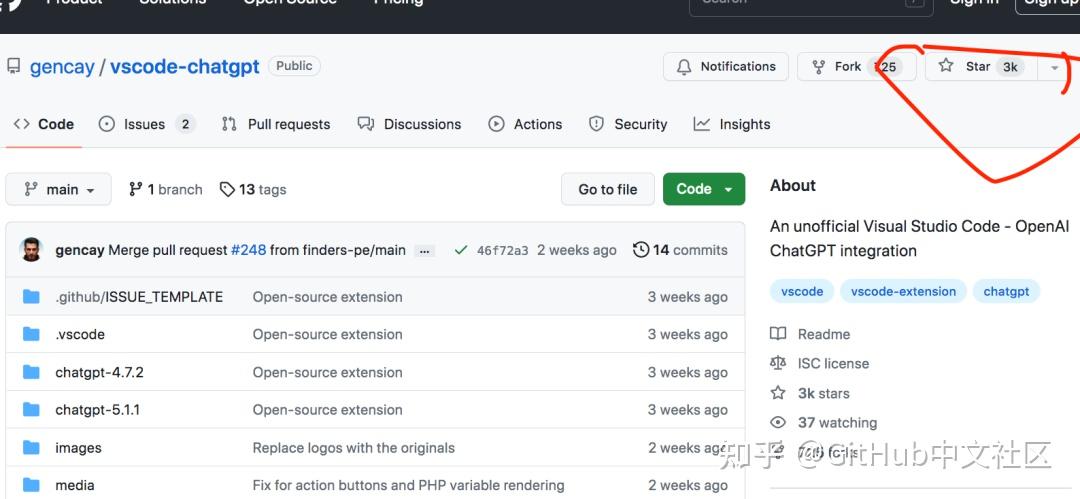Expand commit message ellipsis button
Screen dimensions: 1080x499
(424, 251)
